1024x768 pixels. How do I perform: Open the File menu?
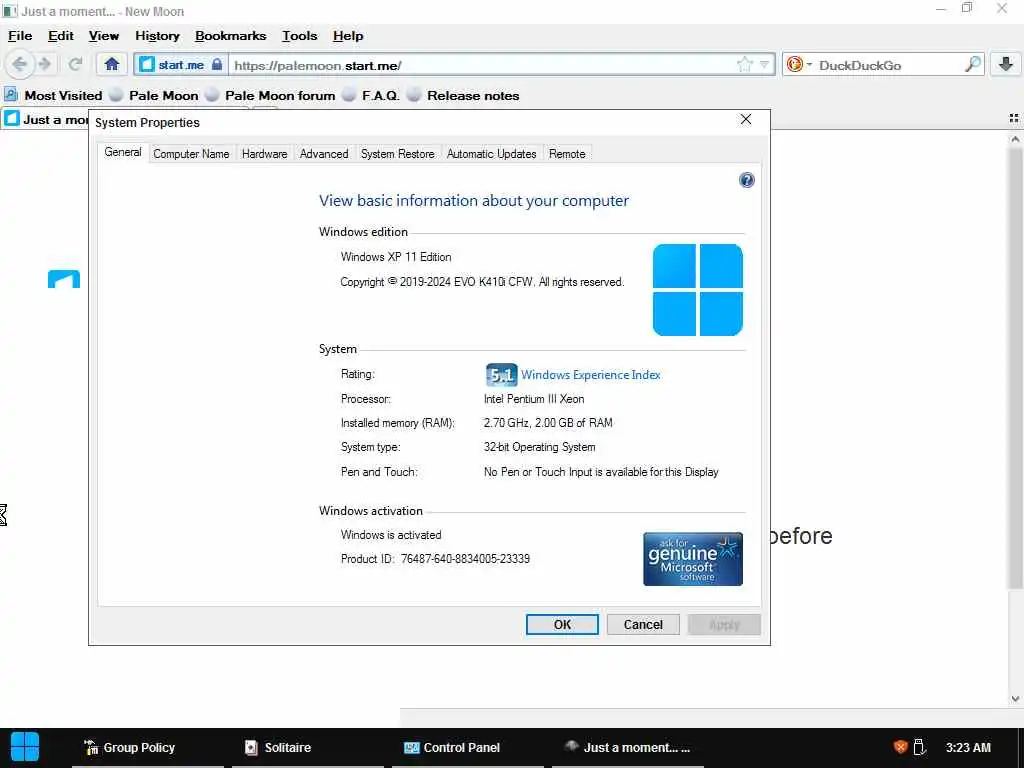tap(20, 36)
